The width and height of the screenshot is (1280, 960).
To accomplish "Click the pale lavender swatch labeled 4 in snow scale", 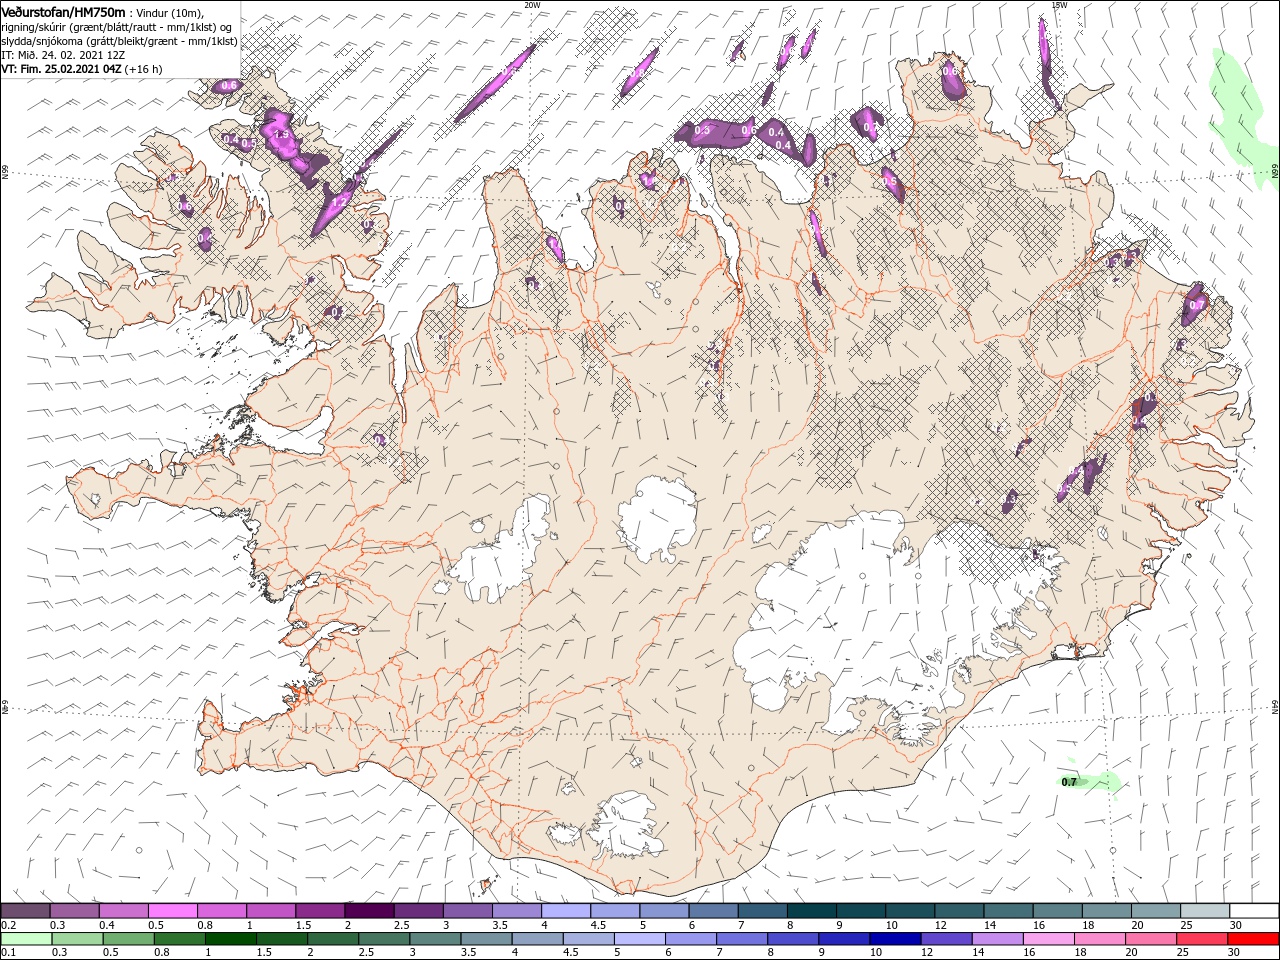I will coord(565,911).
